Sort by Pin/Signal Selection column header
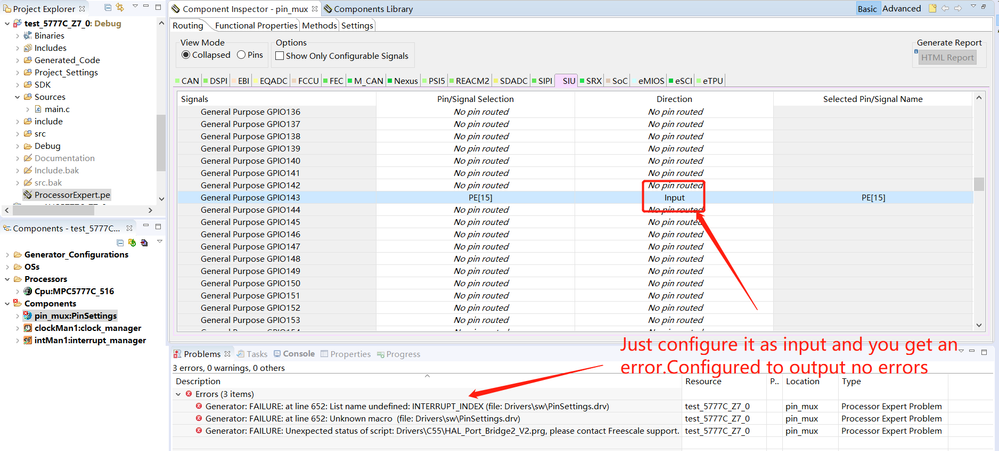The image size is (999, 451). pos(475,99)
